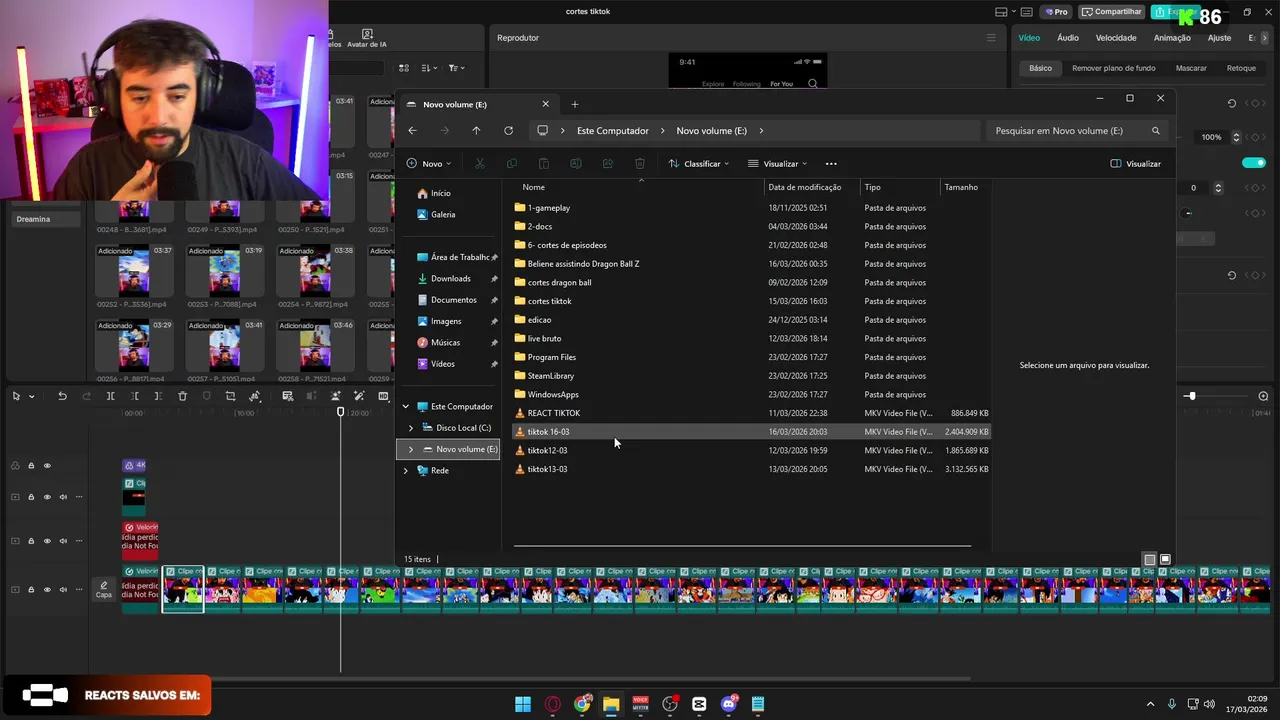Select the Mascarar sub-tab
The image size is (1280, 720).
point(1191,68)
